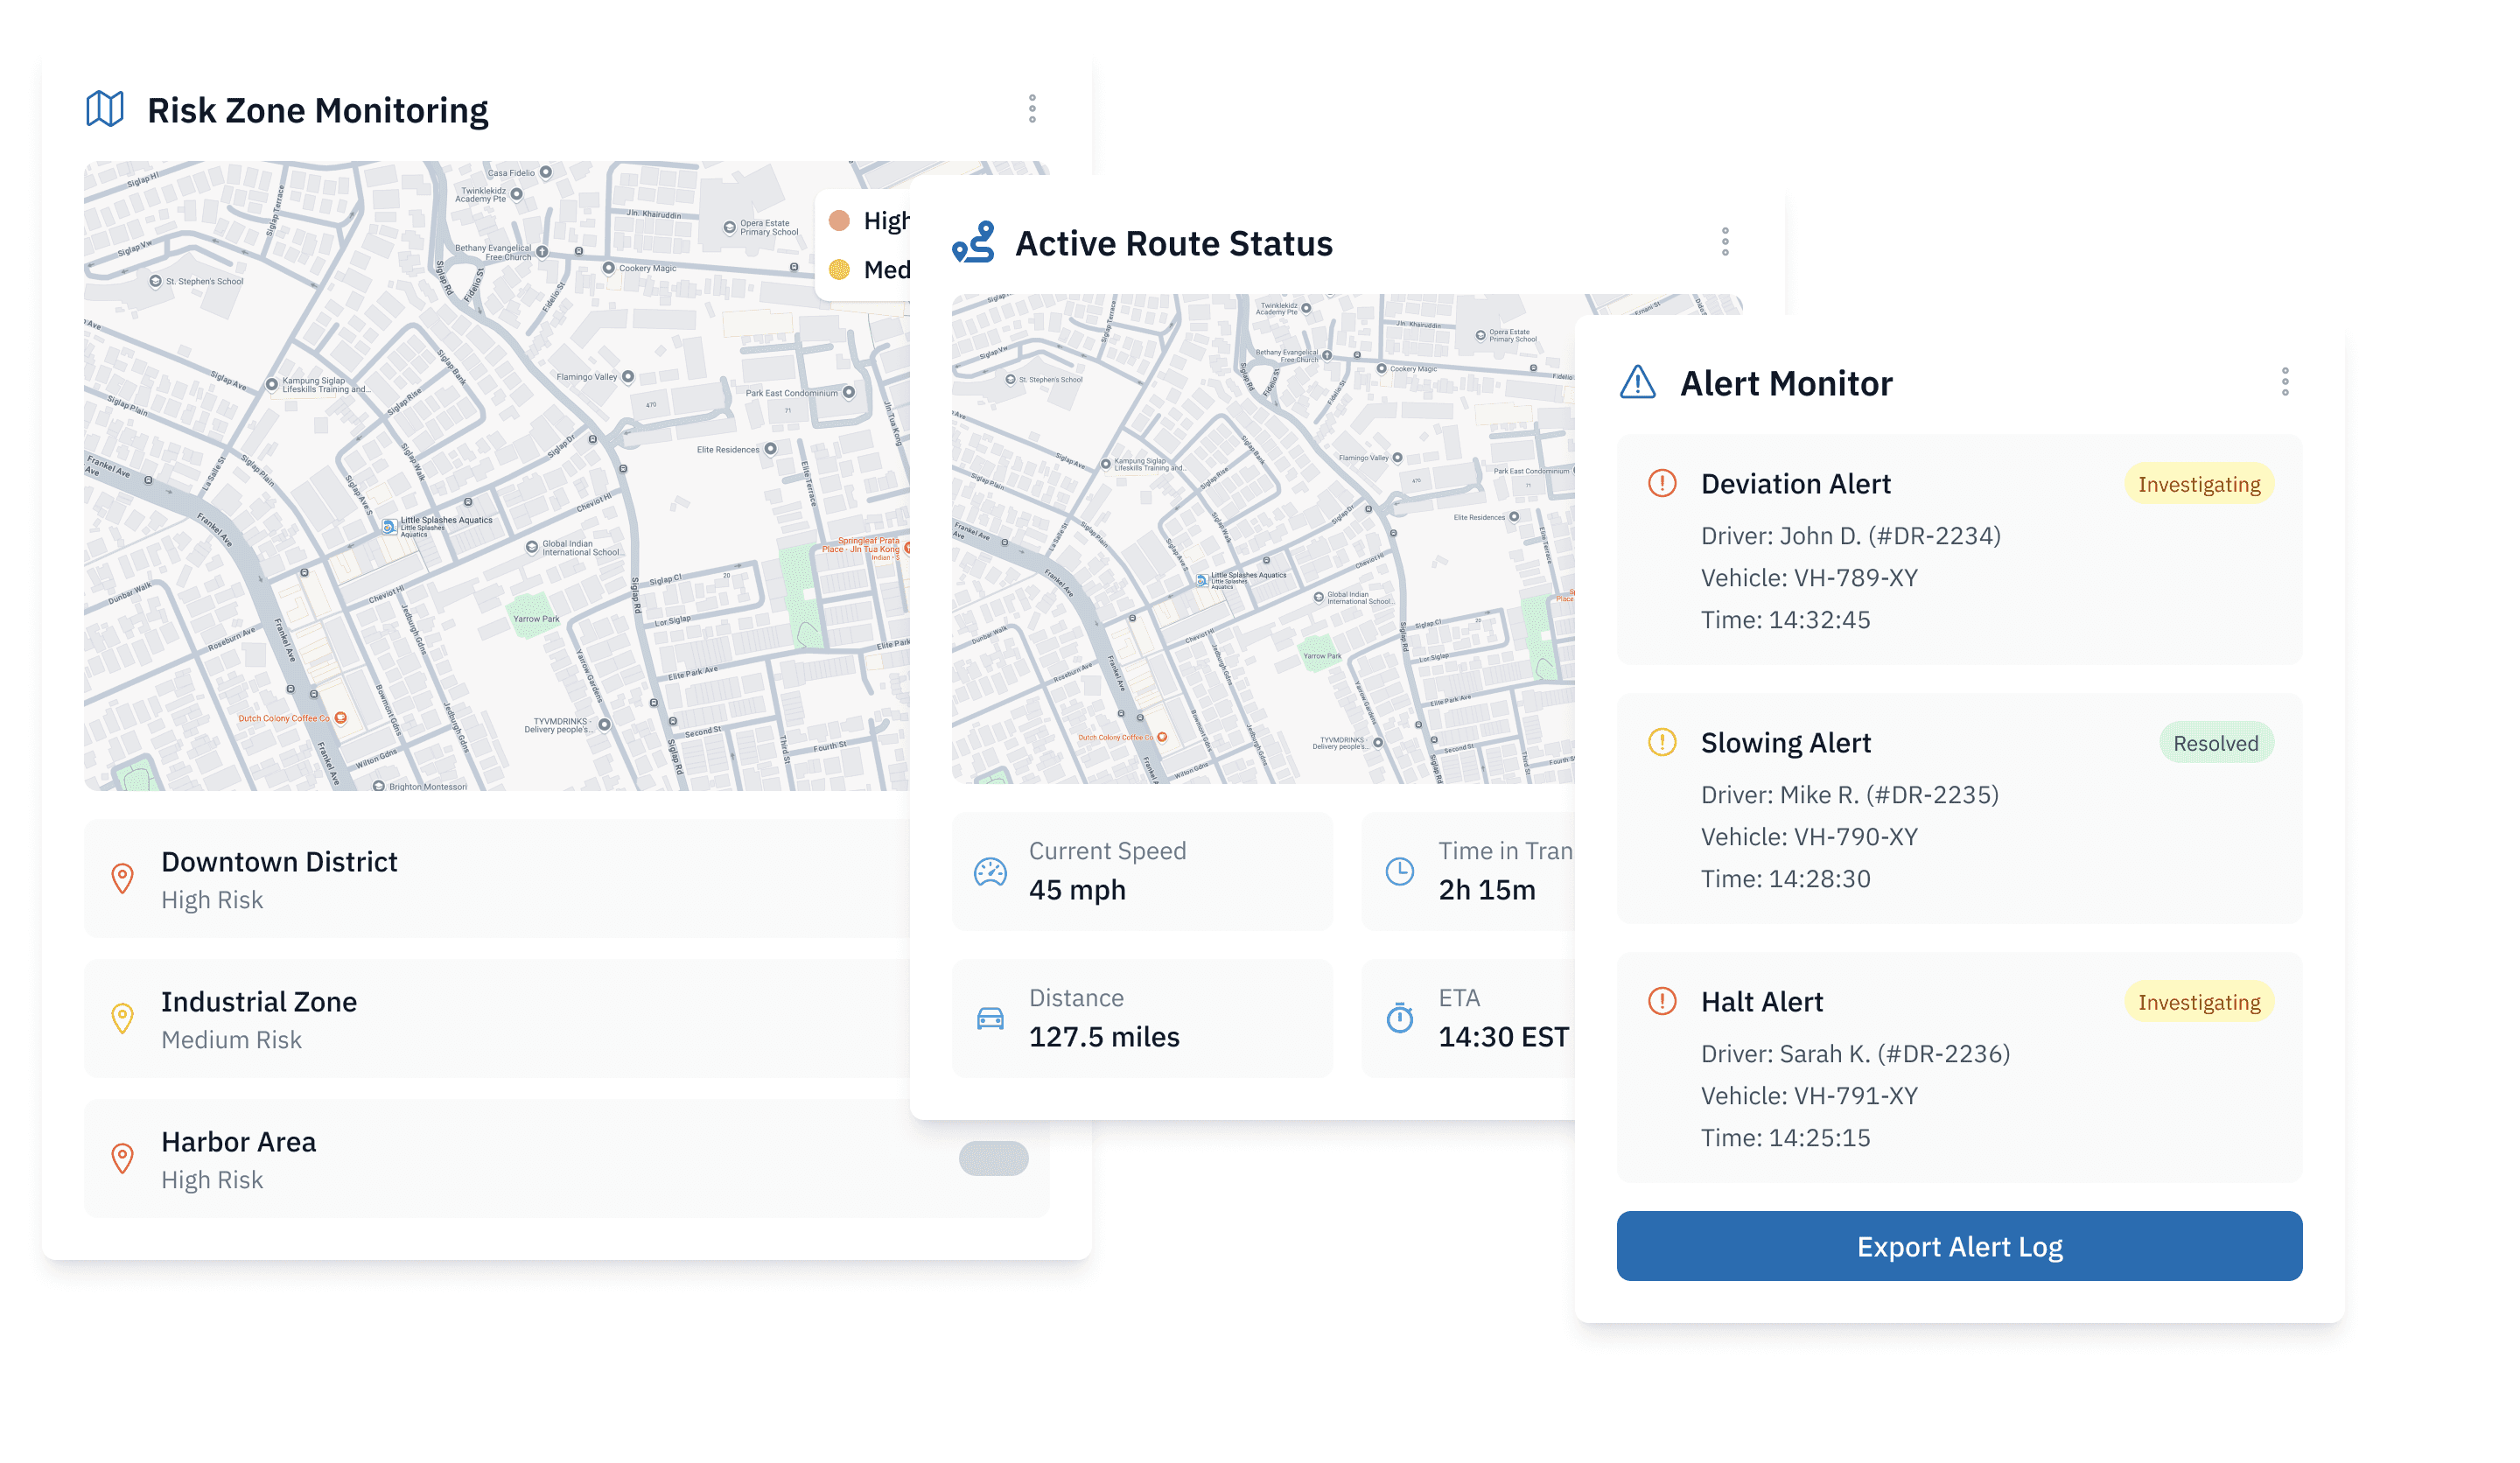Click the ETA stopwatch icon

click(x=1400, y=1018)
